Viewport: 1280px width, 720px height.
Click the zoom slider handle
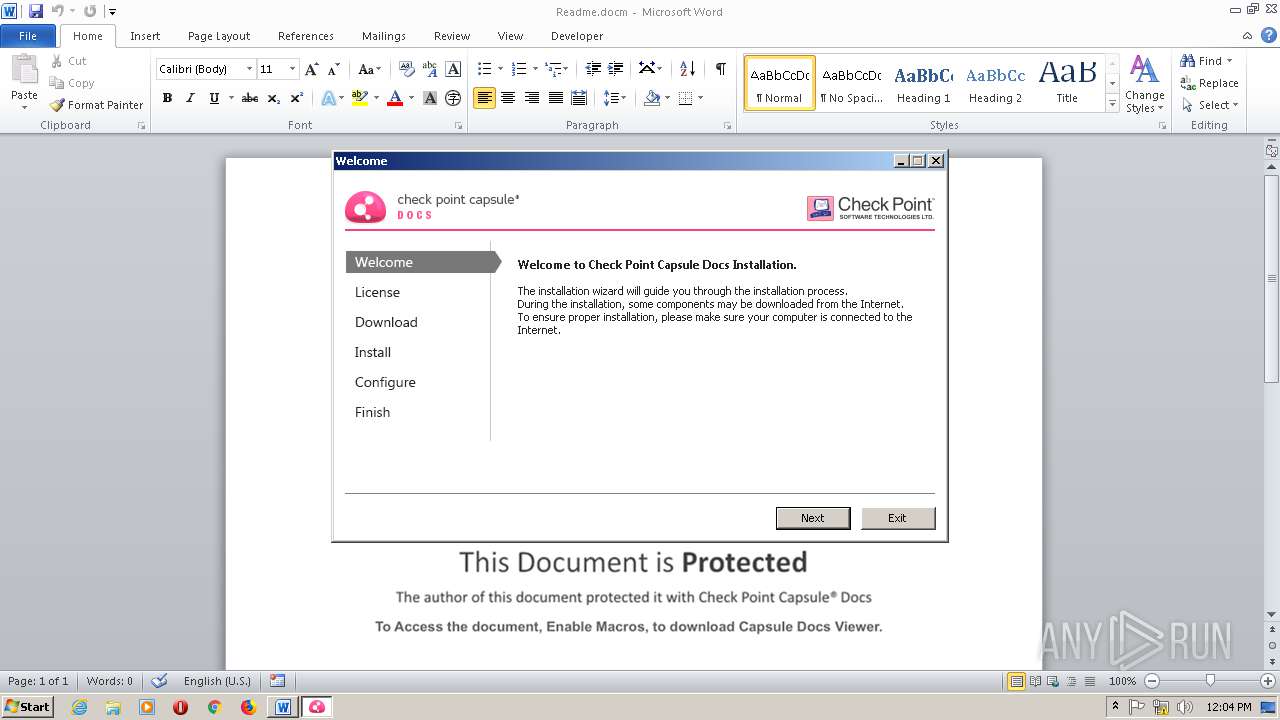coord(1210,681)
